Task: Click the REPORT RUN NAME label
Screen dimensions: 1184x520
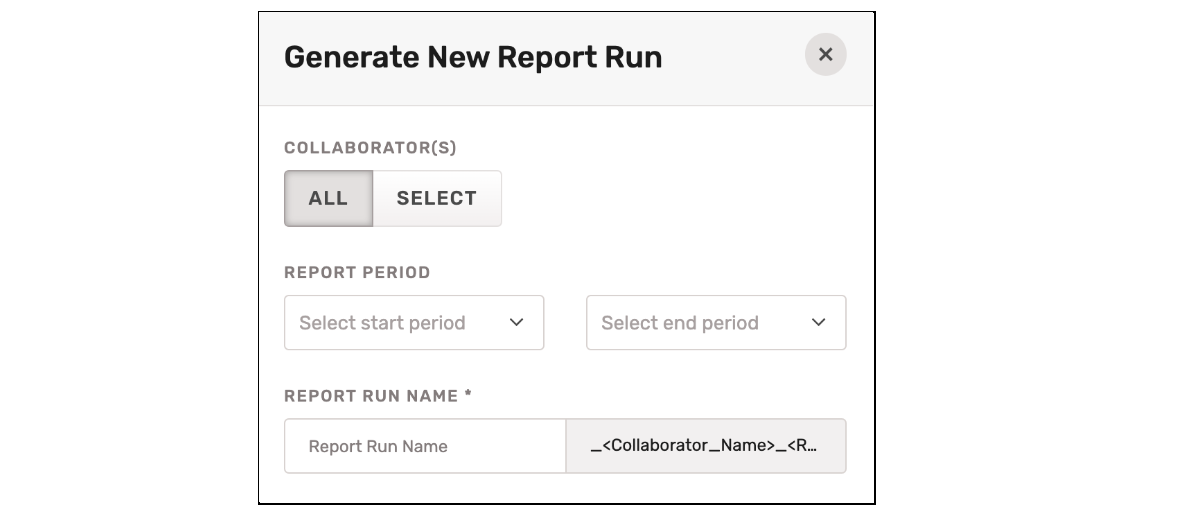Action: (x=371, y=396)
